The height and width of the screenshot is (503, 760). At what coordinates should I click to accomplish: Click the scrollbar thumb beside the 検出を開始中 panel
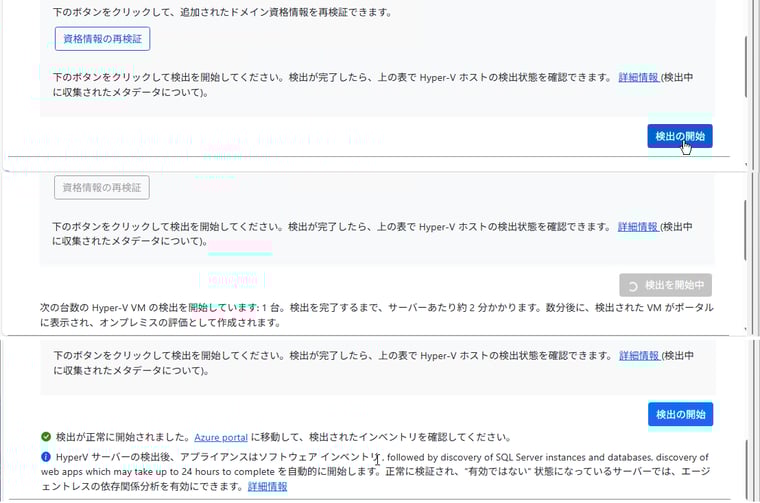coord(745,230)
